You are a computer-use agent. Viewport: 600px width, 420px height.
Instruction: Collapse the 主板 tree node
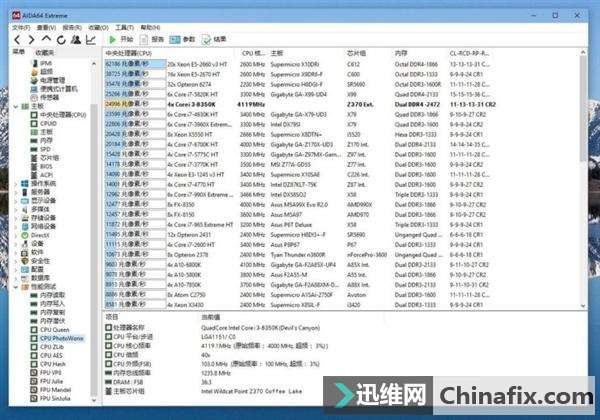[x=16, y=106]
